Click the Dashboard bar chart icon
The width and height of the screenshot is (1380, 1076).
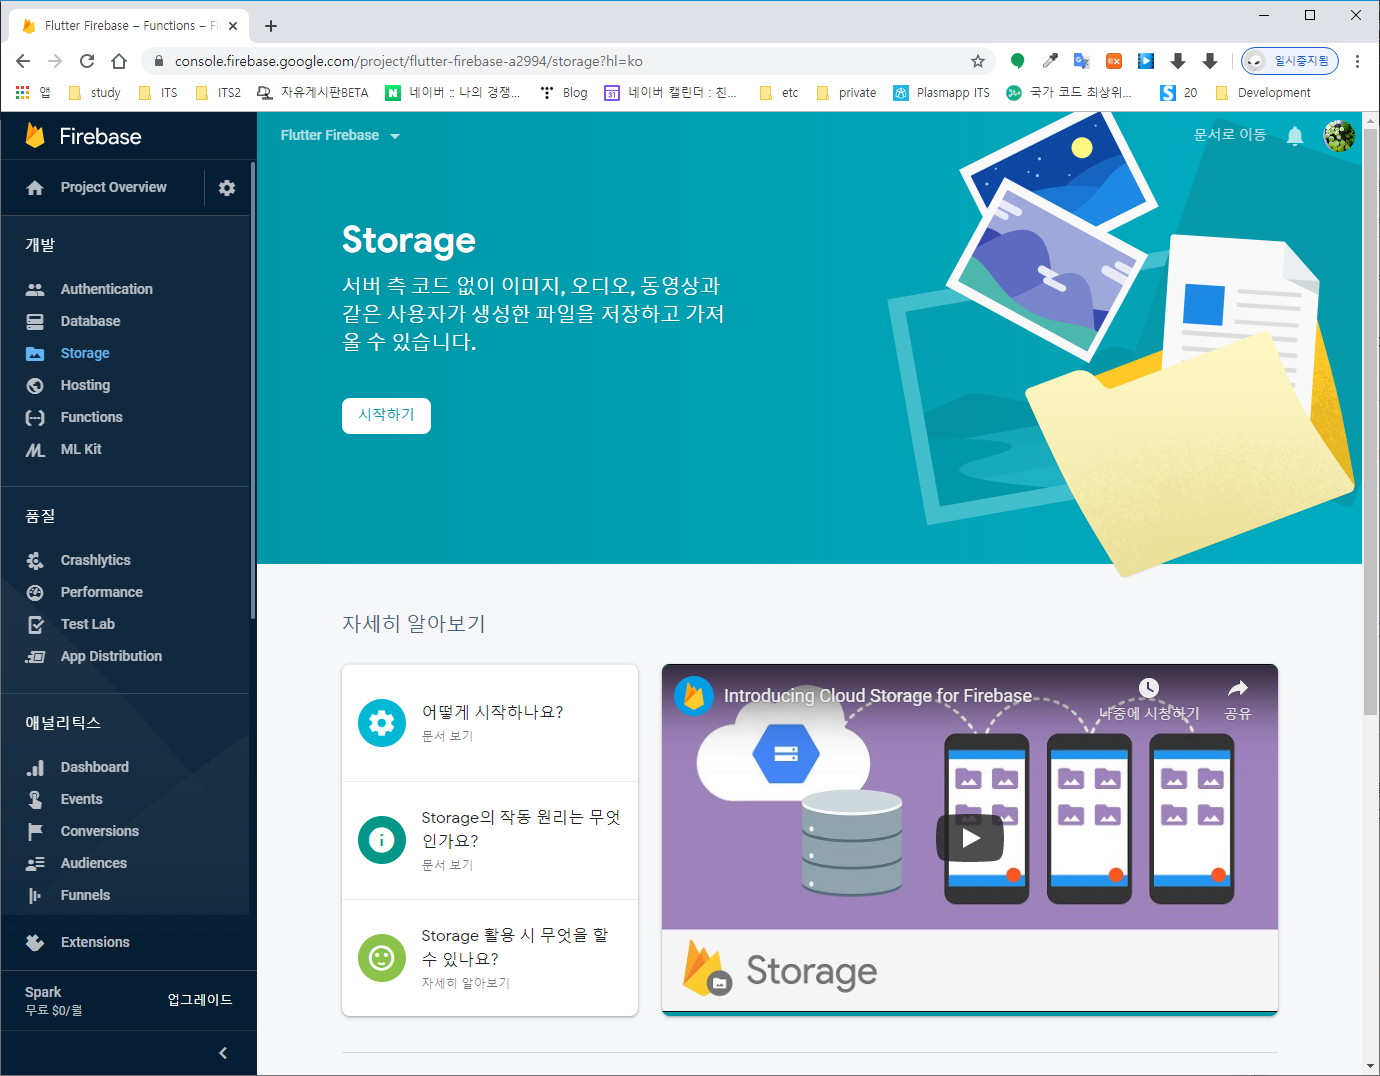coord(35,767)
